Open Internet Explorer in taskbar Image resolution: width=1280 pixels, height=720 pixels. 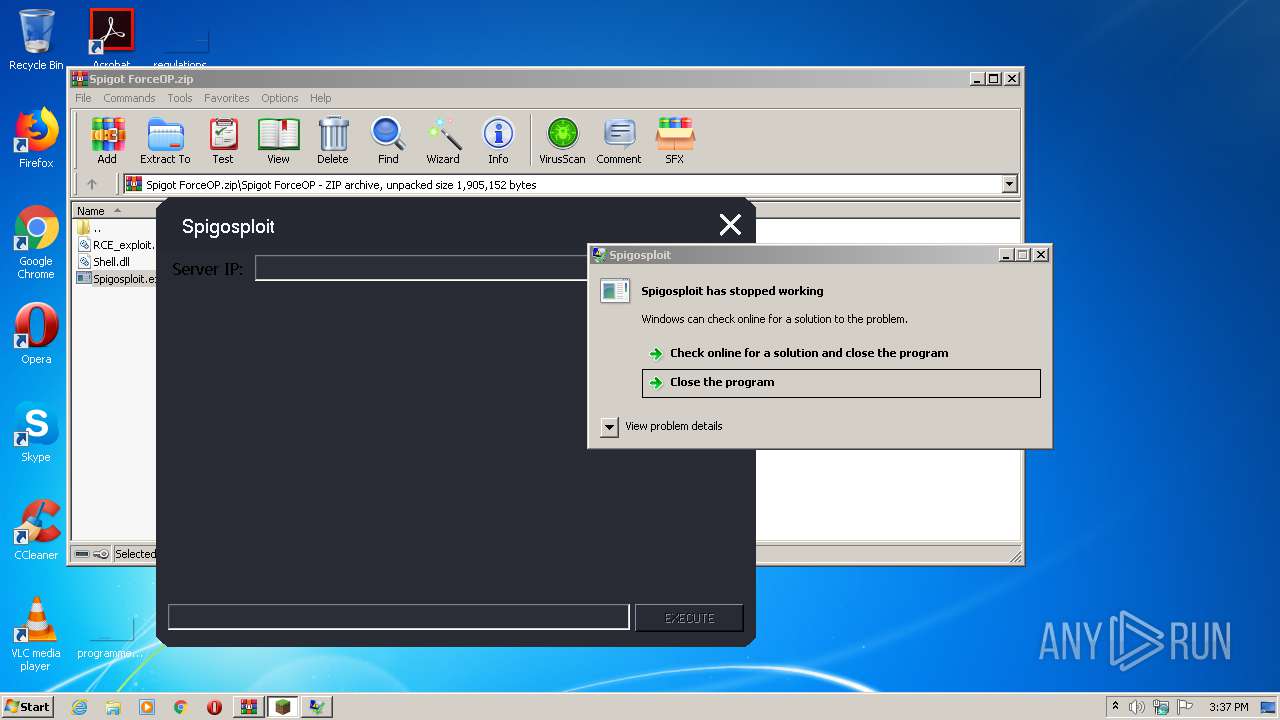[x=79, y=707]
